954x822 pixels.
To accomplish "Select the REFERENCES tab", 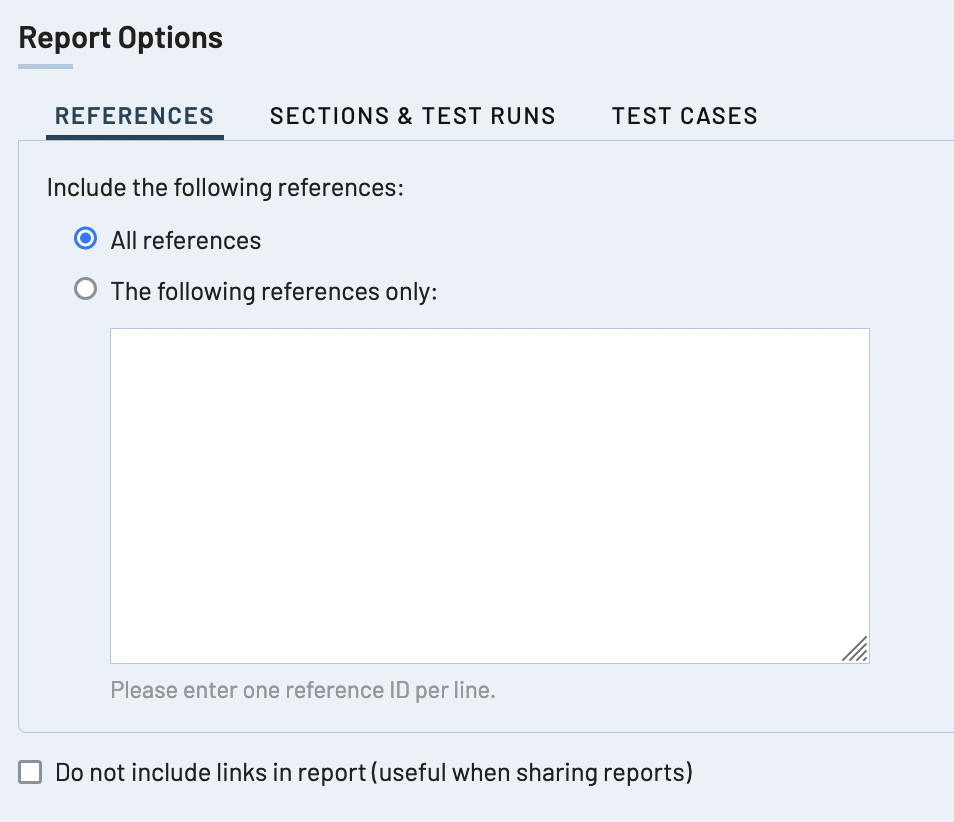I will (134, 115).
